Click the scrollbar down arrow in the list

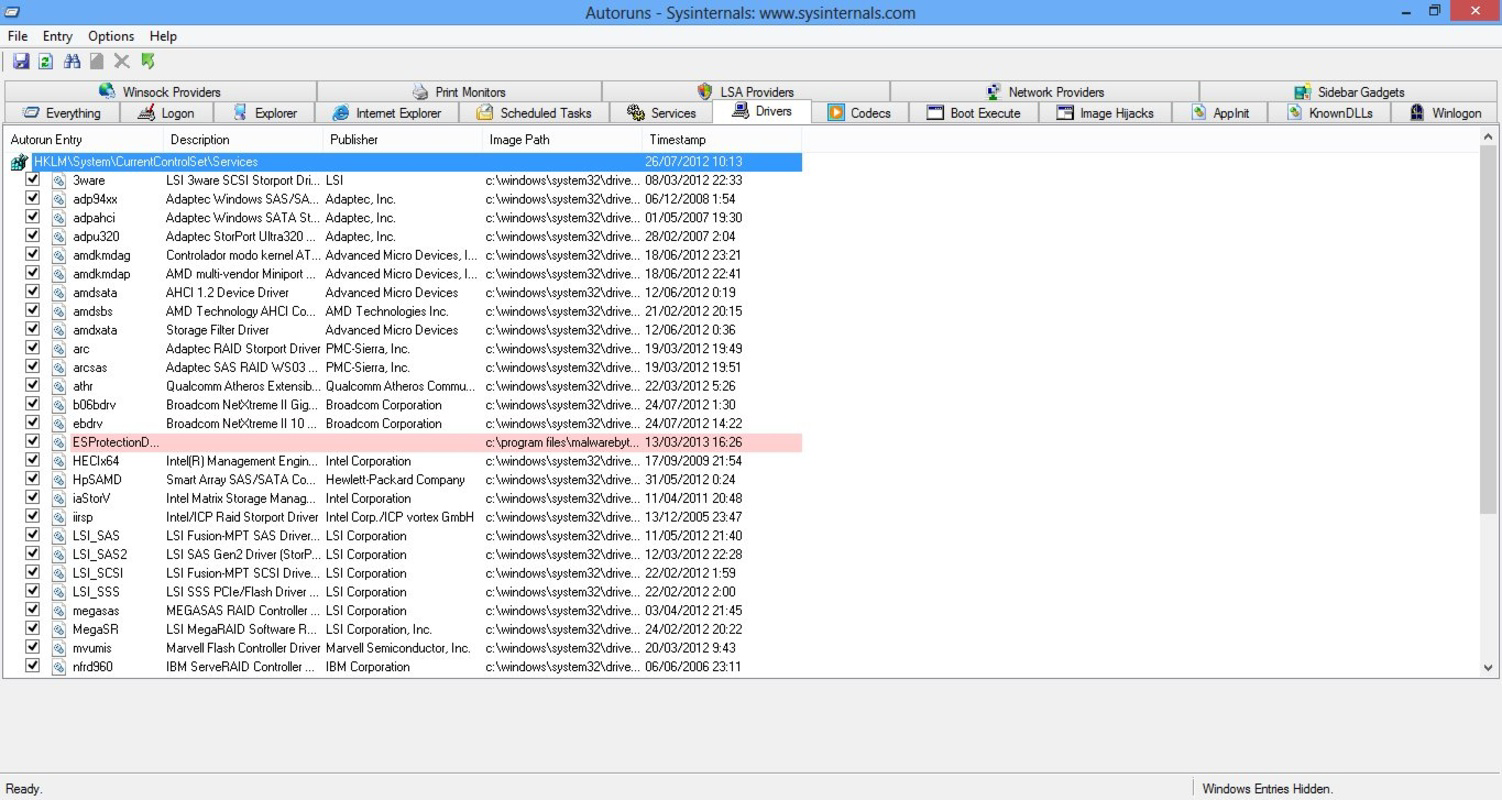click(1488, 668)
